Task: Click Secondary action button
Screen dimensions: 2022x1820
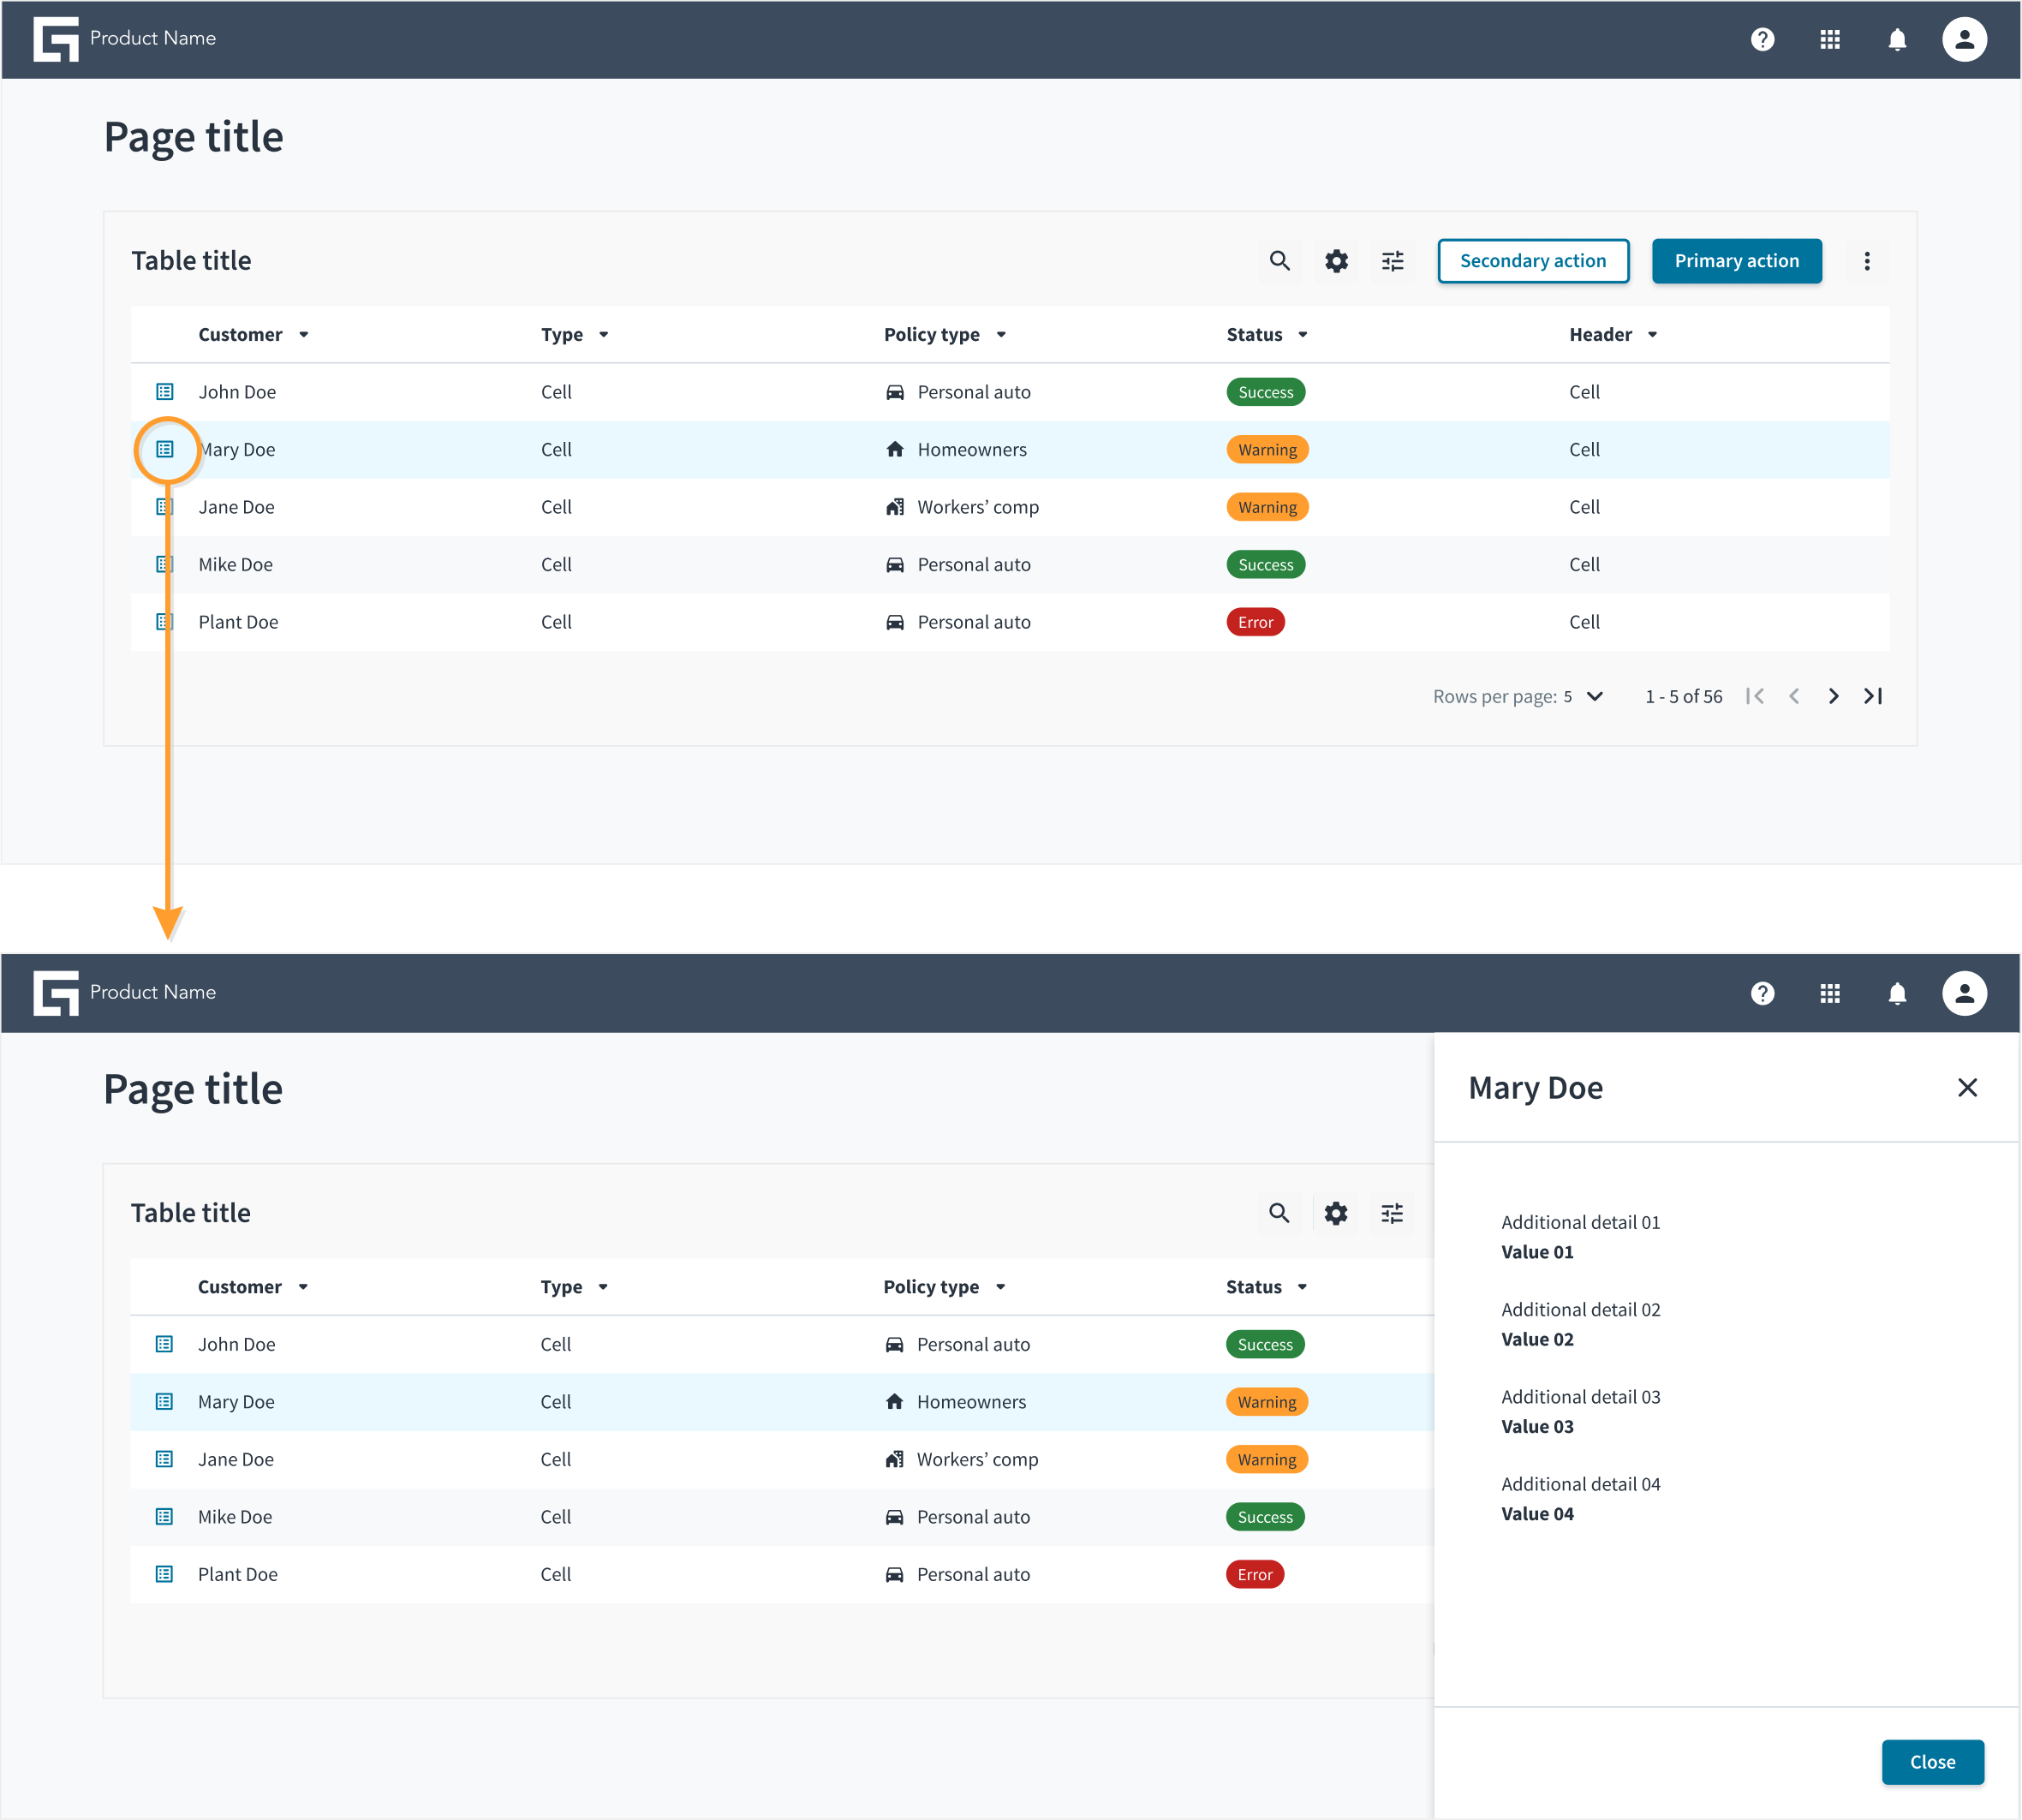Action: click(x=1532, y=261)
